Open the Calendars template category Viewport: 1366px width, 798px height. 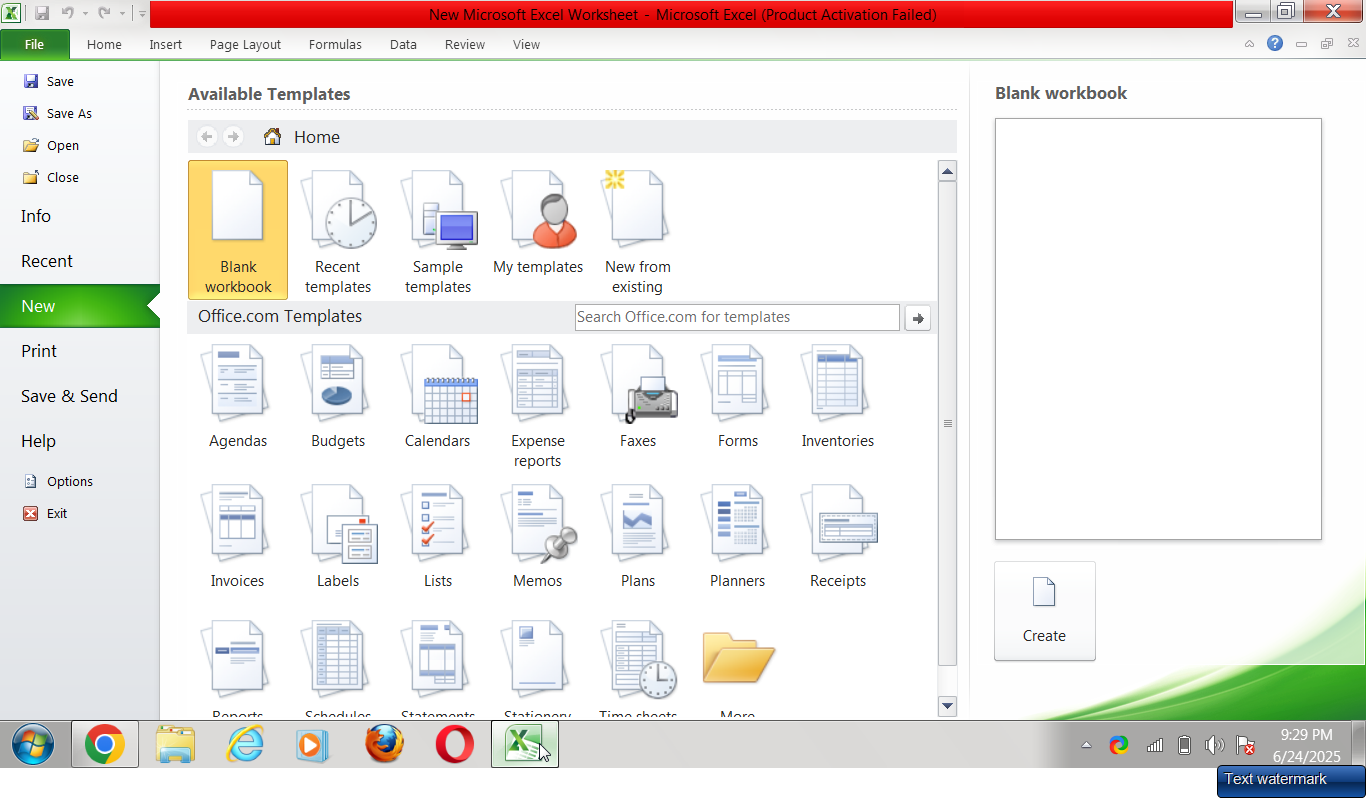pyautogui.click(x=438, y=396)
